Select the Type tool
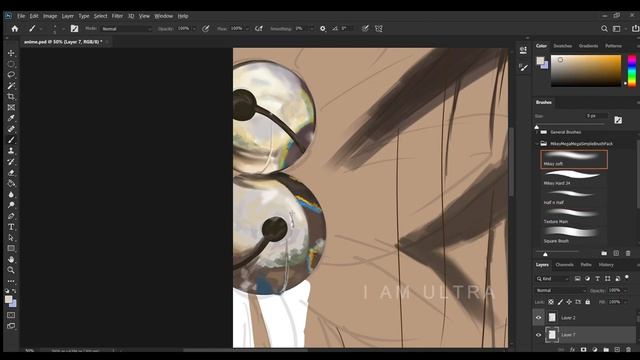Image resolution: width=640 pixels, height=360 pixels. 11,227
